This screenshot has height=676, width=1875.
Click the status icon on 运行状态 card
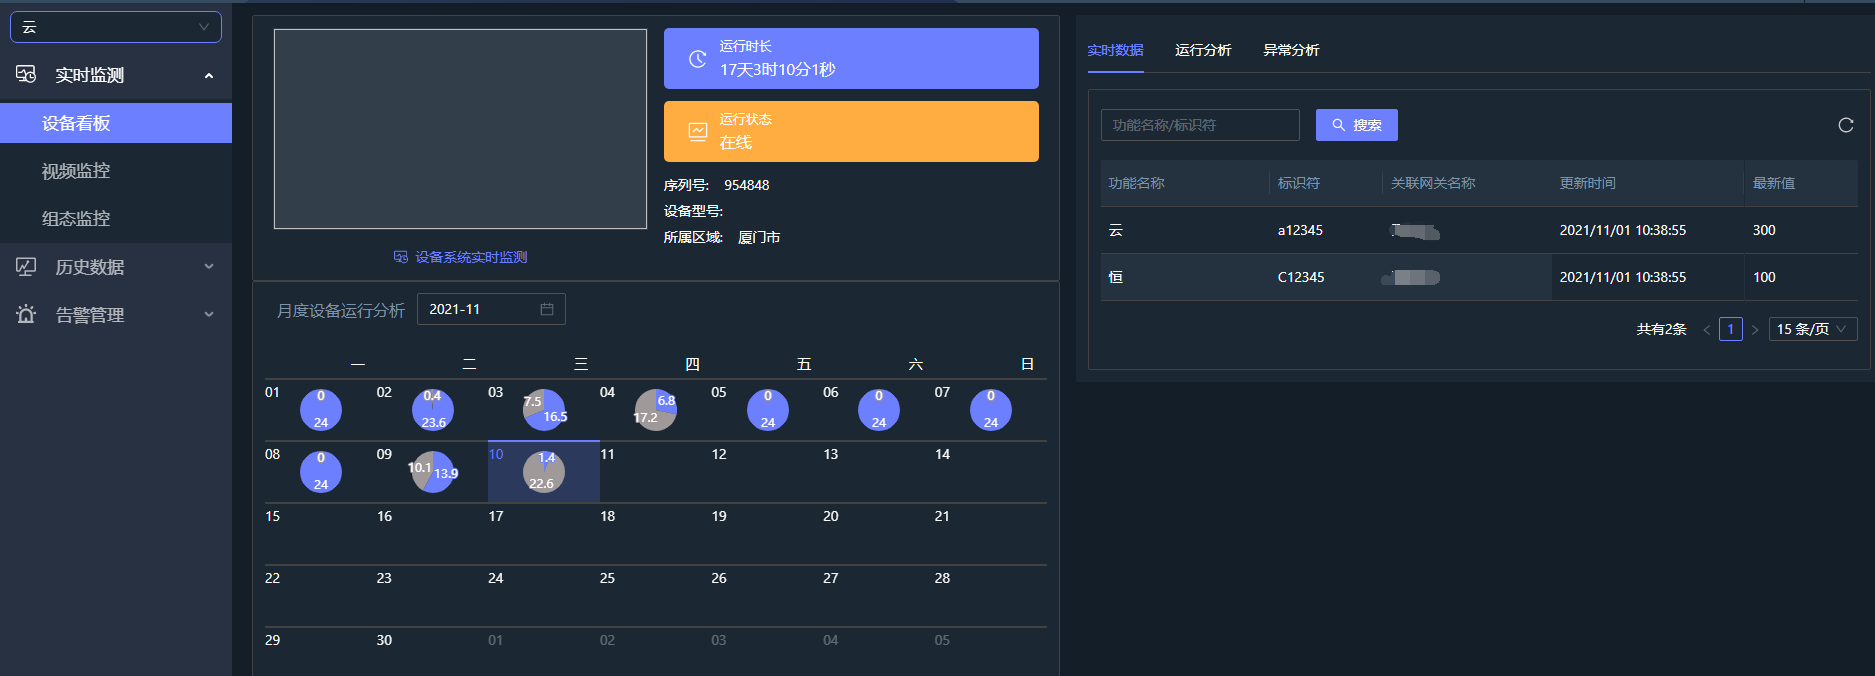(x=698, y=132)
